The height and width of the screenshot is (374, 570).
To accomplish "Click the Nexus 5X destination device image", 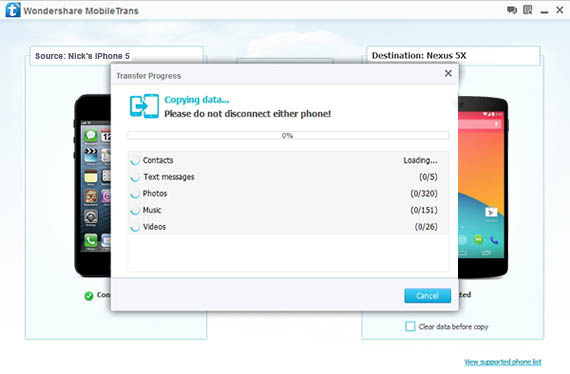I will pos(483,187).
